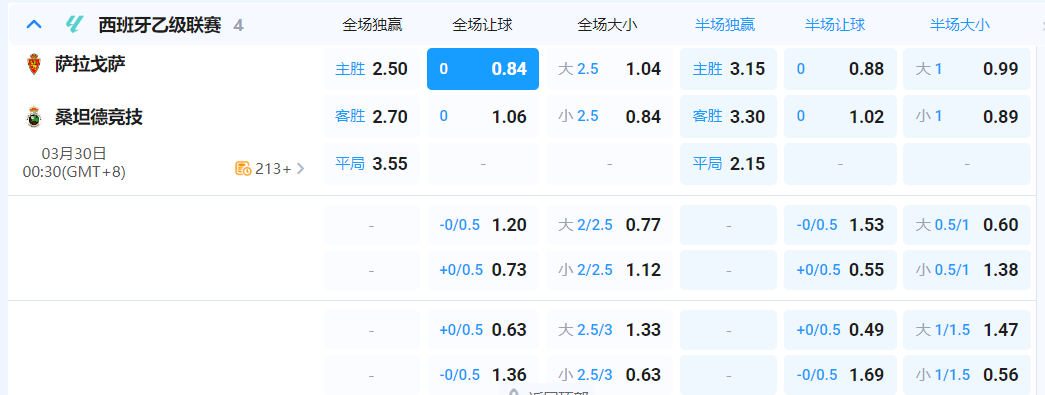Image resolution: width=1045 pixels, height=395 pixels.
Task: Pick half-time 小 1/1.5 at 0.56
Action: pos(967,375)
